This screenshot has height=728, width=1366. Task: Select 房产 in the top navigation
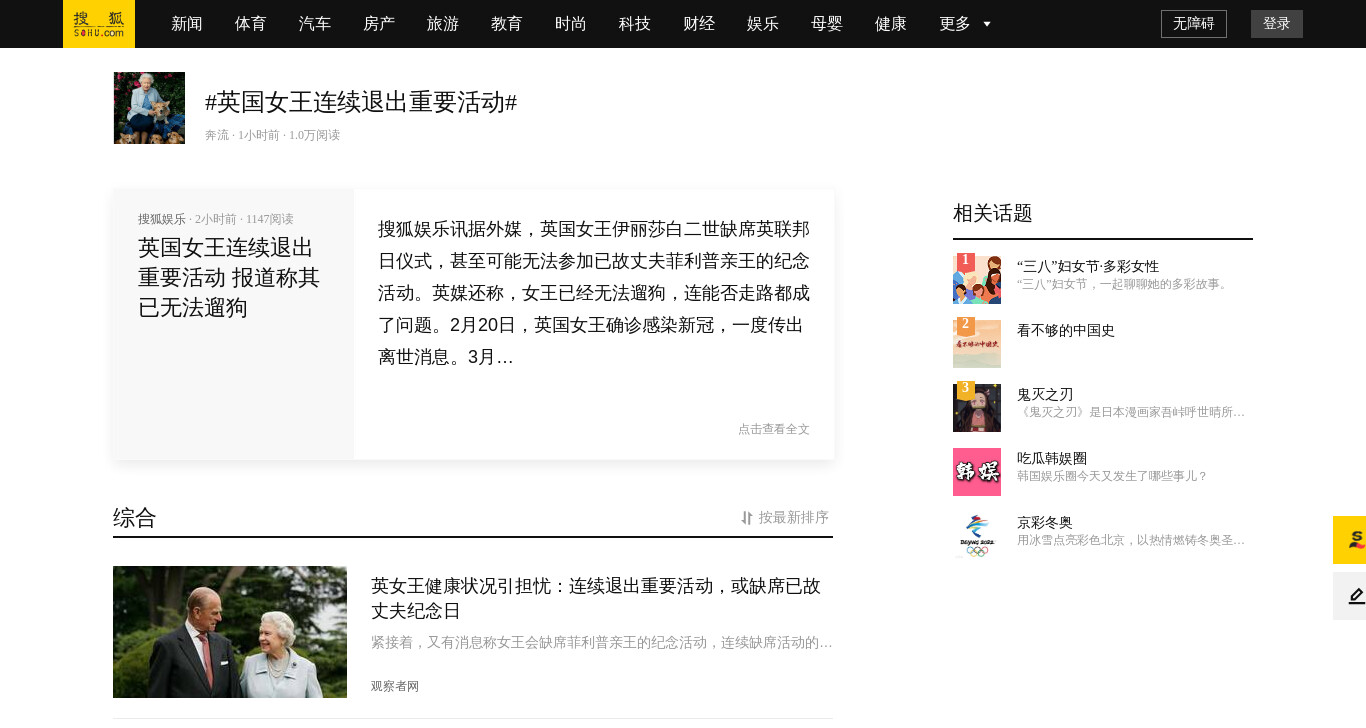tap(379, 24)
